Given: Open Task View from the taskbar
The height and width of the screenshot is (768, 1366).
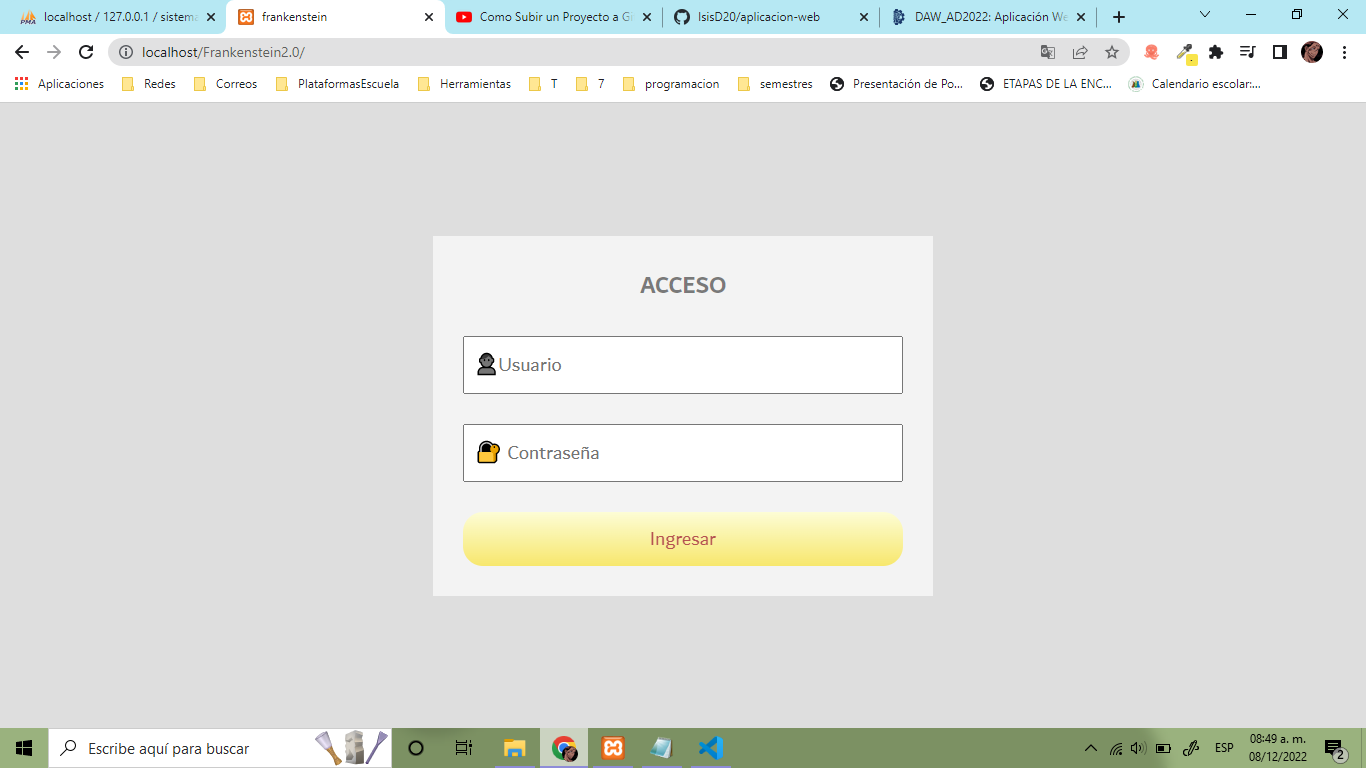Looking at the screenshot, I should tap(462, 747).
